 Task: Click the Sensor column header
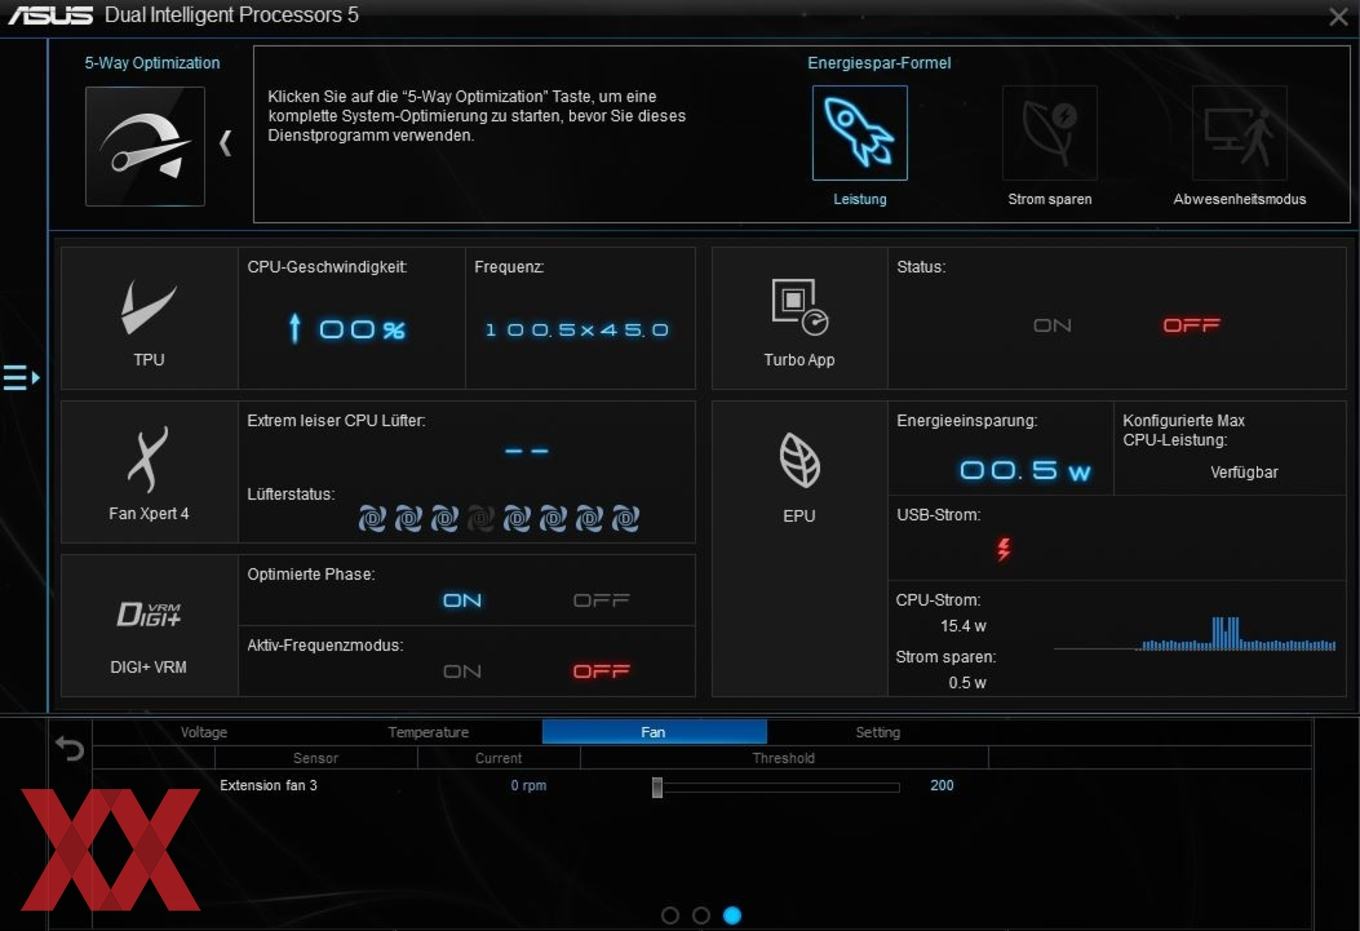(x=315, y=758)
